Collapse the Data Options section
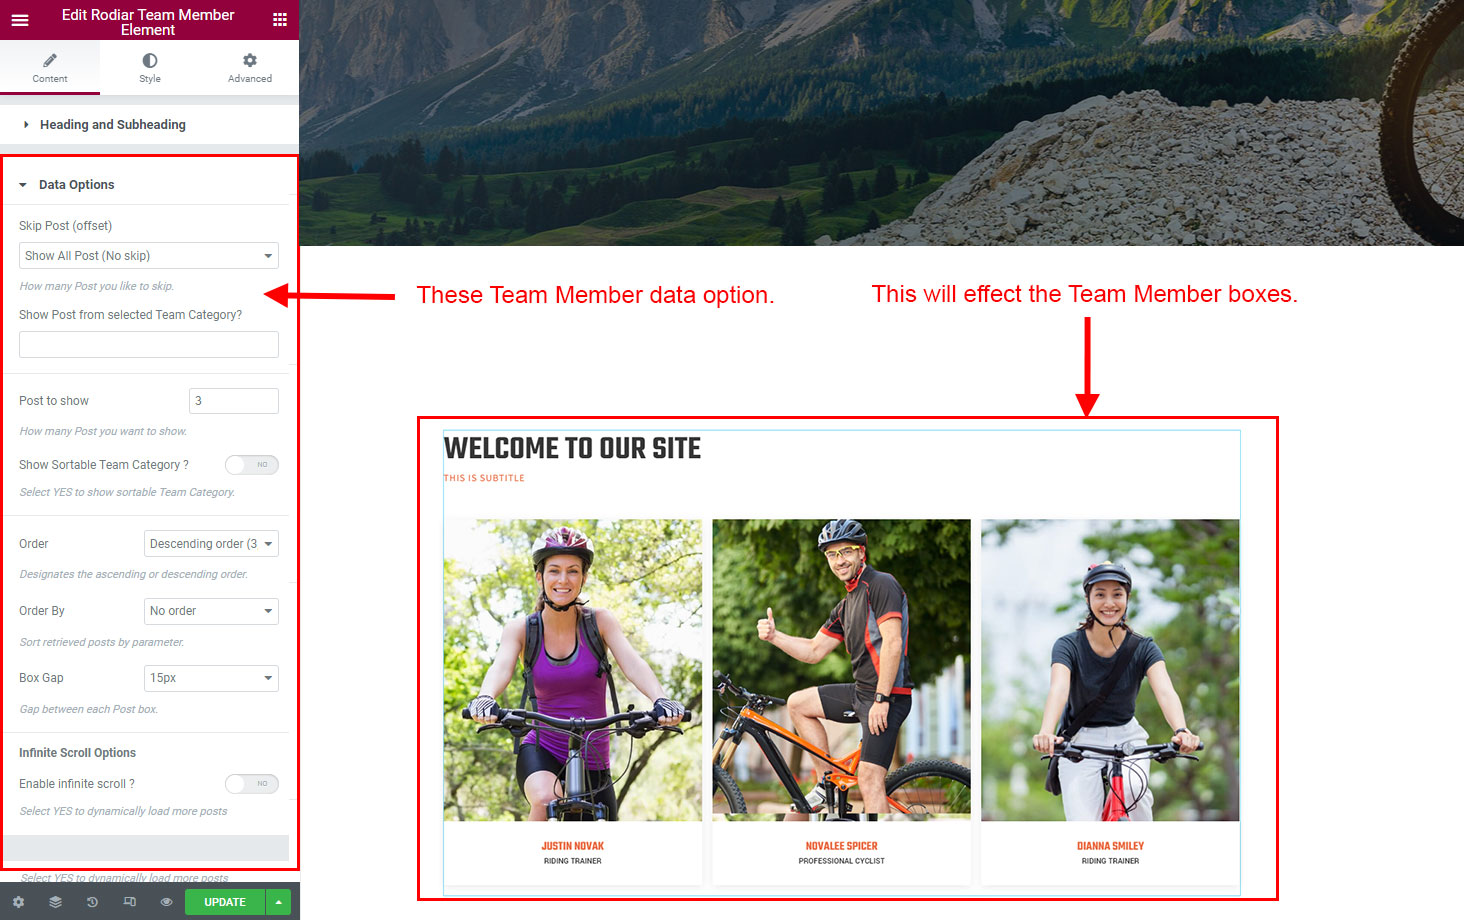This screenshot has height=920, width=1464. click(x=76, y=185)
